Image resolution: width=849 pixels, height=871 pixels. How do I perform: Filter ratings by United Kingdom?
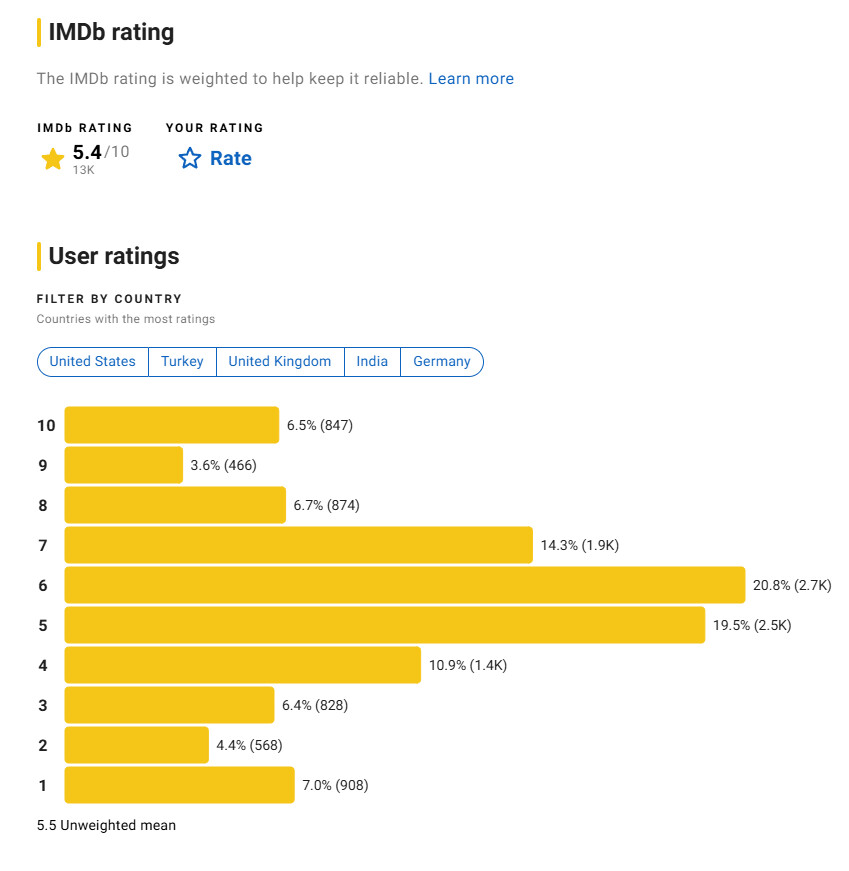tap(280, 362)
